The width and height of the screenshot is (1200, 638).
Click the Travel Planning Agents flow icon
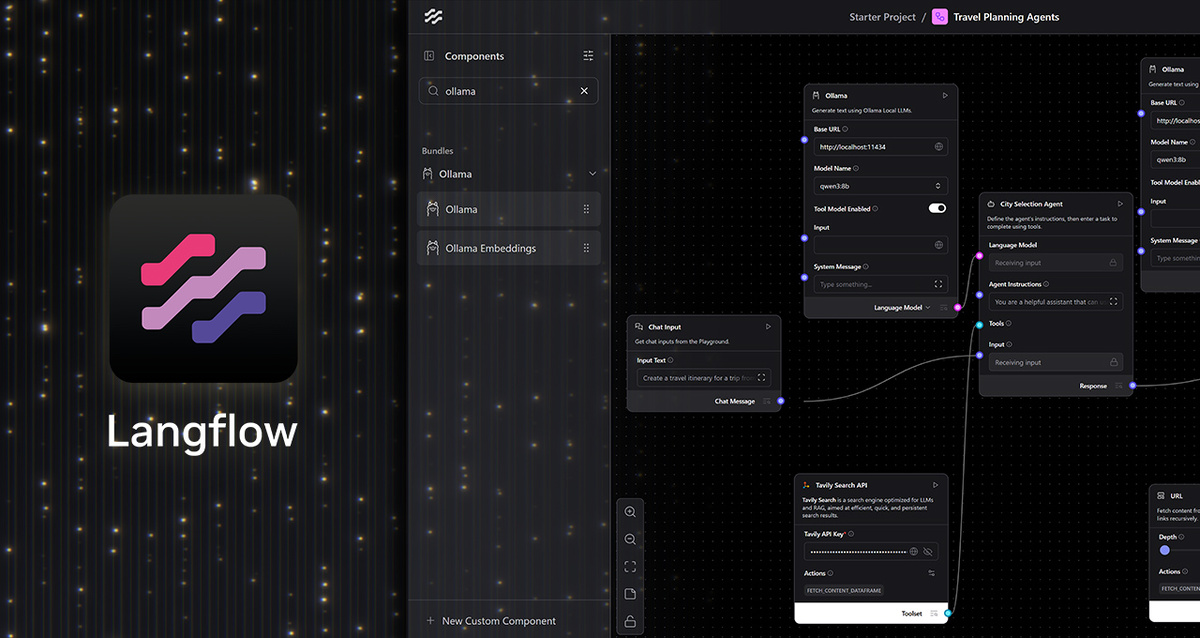(x=940, y=17)
